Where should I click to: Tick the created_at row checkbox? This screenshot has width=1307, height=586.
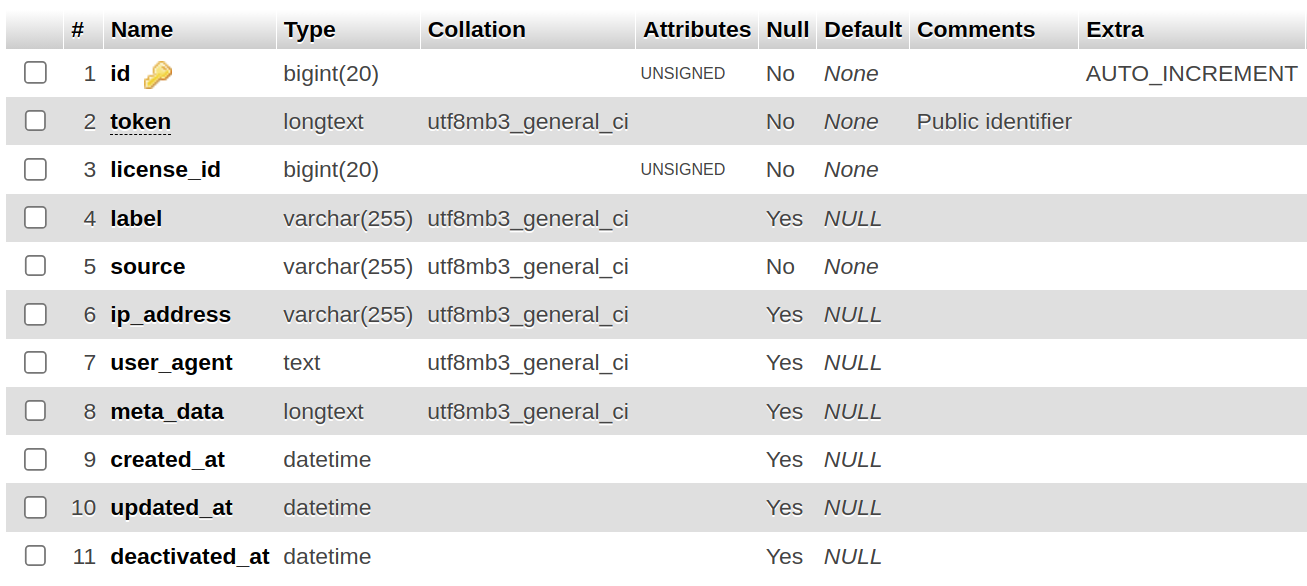pos(36,459)
